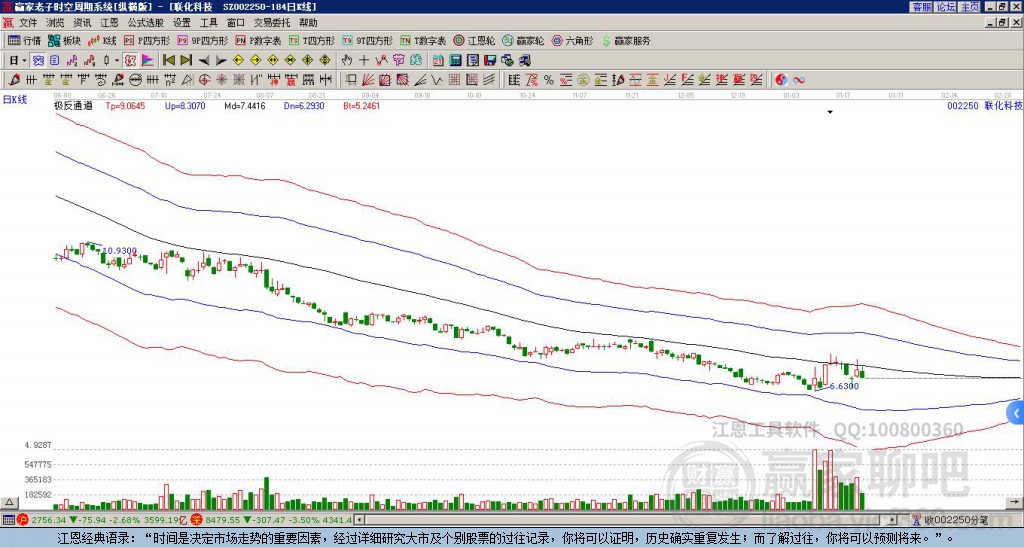Viewport: 1024px width, 548px height.
Task: Click the 客服 button in title bar
Action: pyautogui.click(x=921, y=7)
